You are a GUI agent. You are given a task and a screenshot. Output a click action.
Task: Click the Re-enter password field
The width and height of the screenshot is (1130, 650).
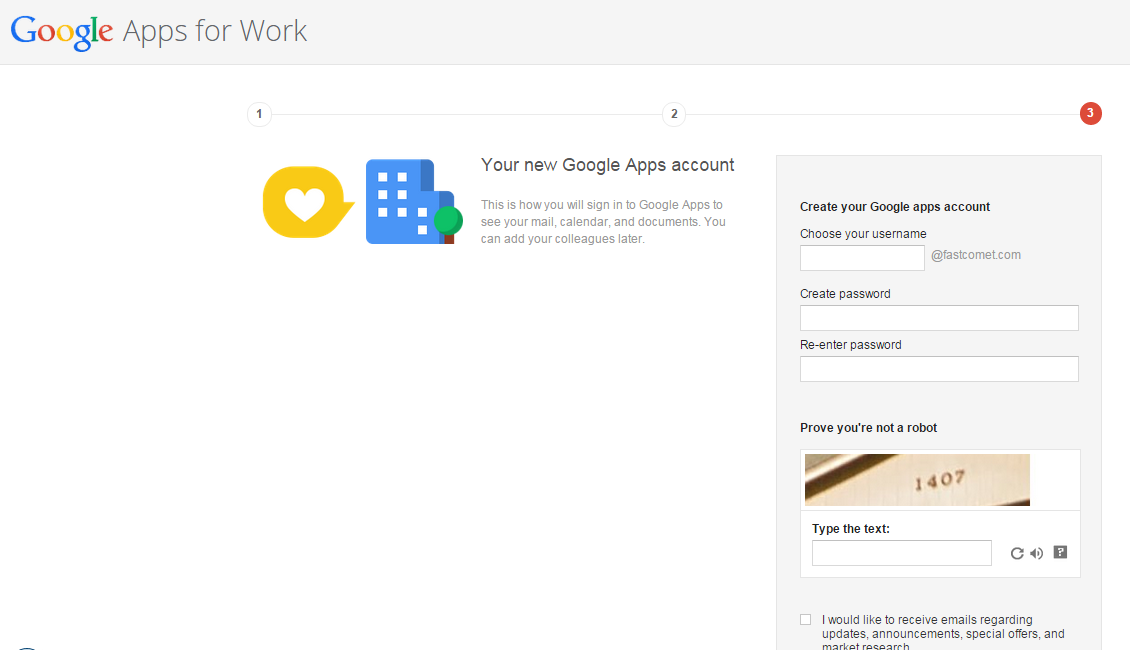pos(938,368)
